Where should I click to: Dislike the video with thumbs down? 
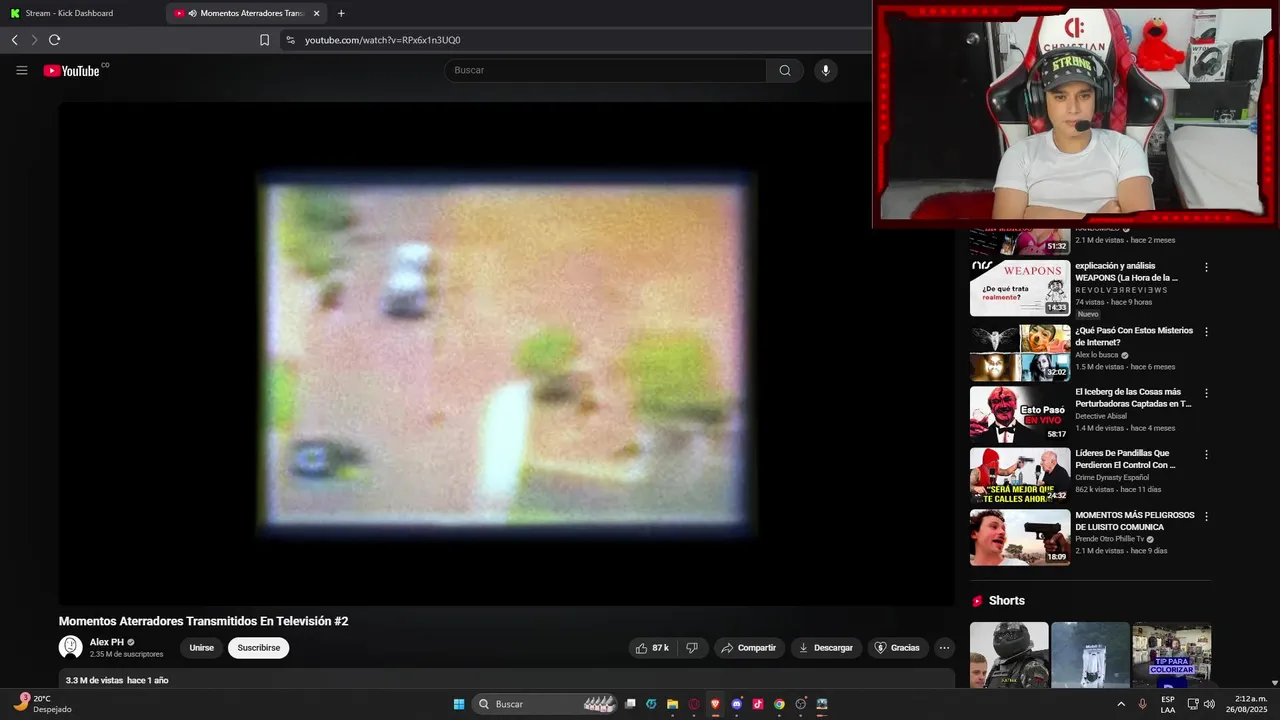(692, 648)
